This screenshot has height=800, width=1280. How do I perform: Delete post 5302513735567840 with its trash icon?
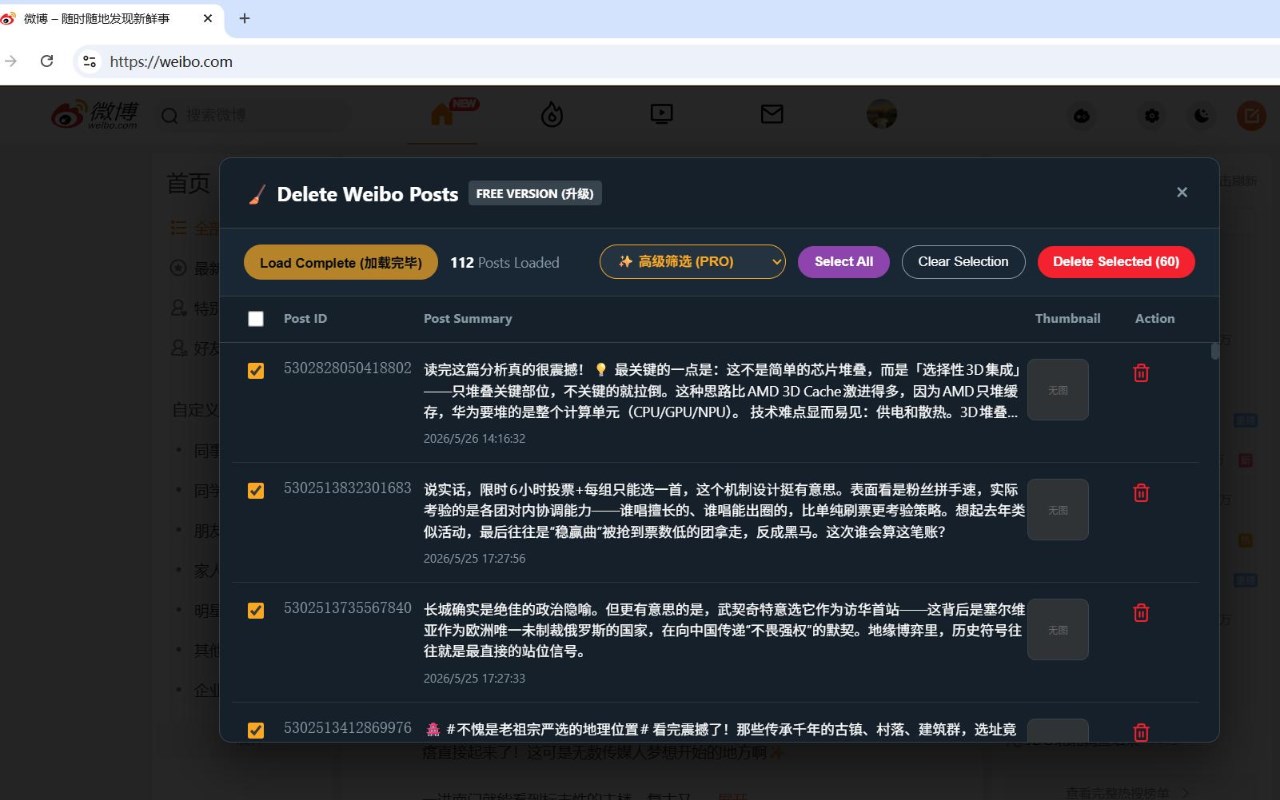(x=1141, y=613)
